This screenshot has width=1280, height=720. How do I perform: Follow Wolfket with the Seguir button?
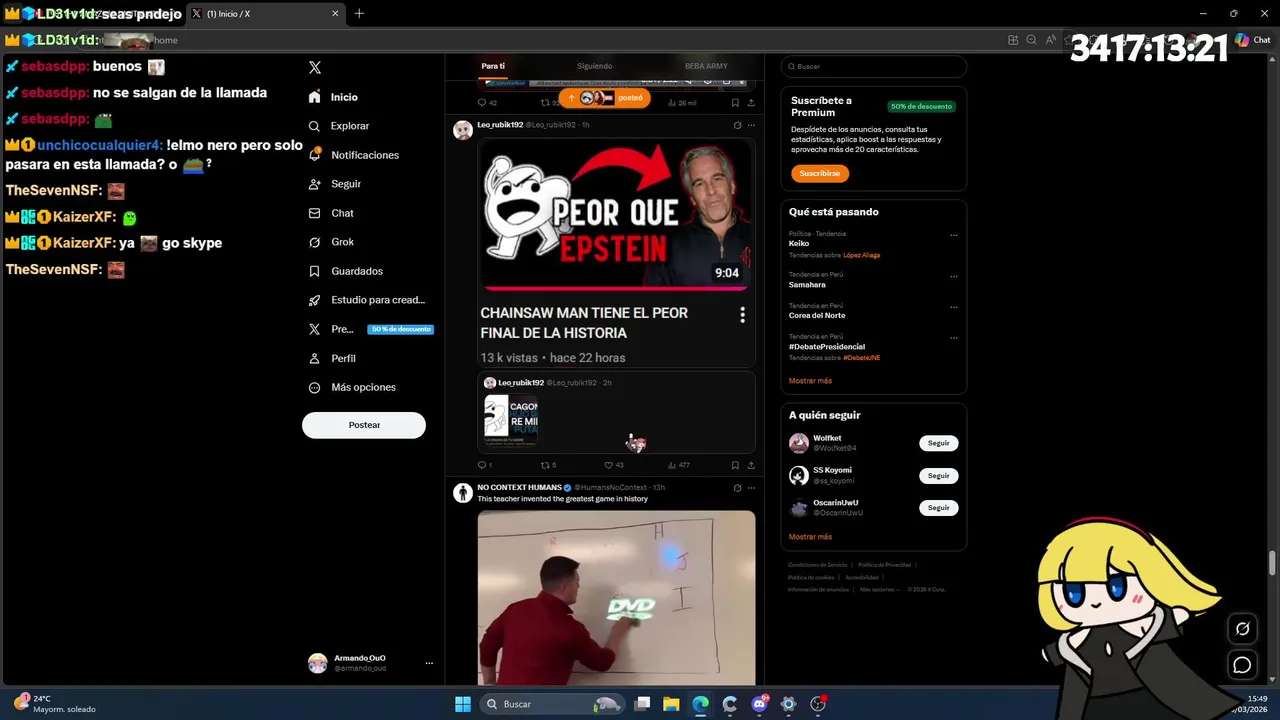click(x=939, y=443)
